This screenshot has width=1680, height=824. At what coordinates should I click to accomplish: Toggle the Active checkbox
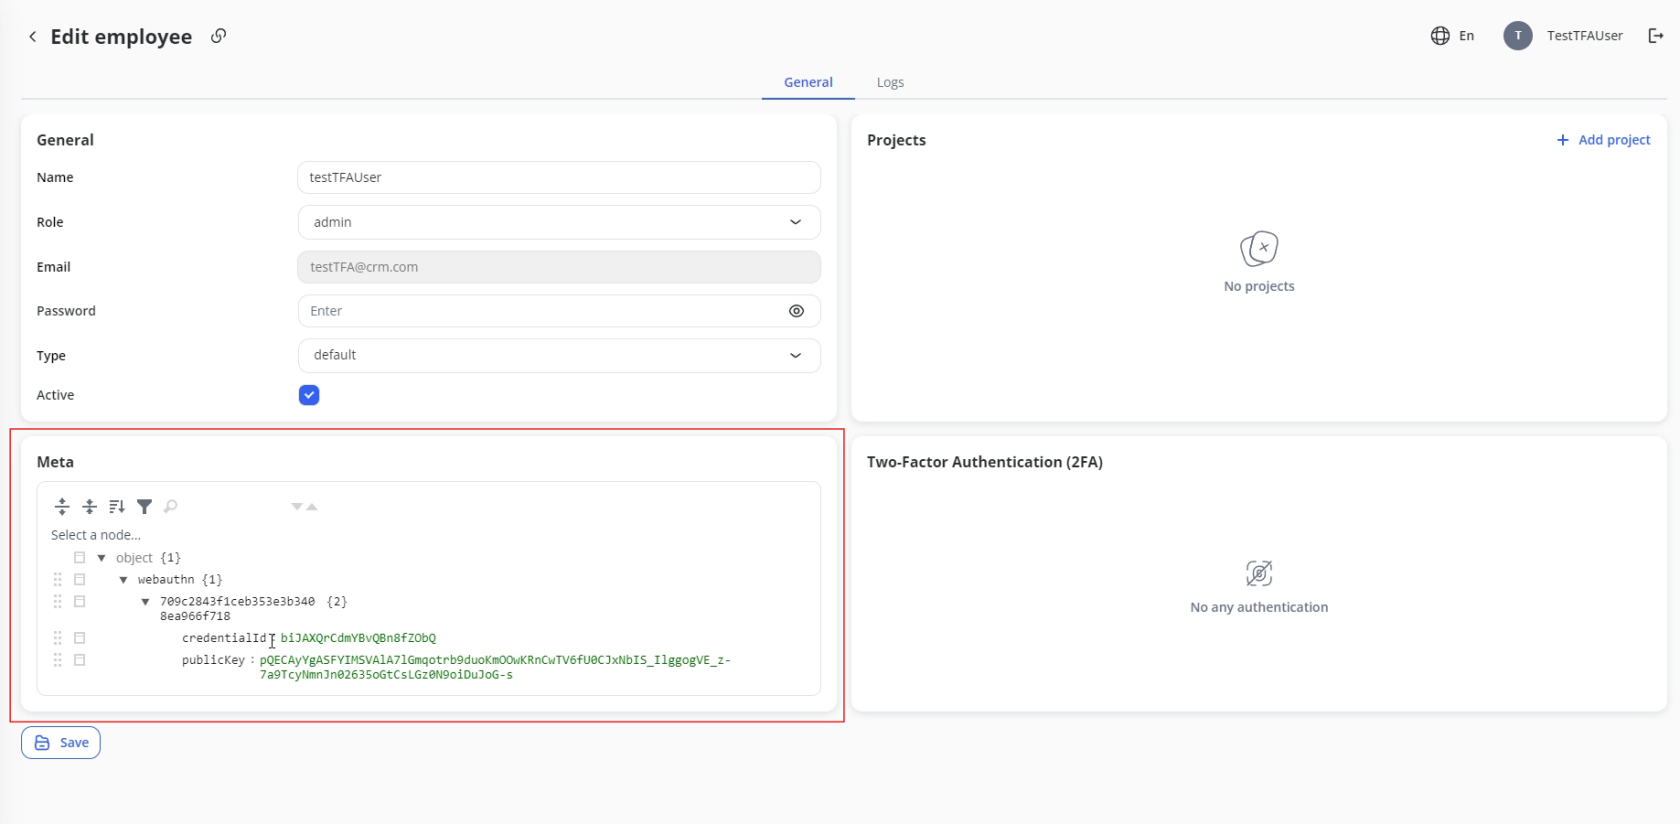coord(309,395)
